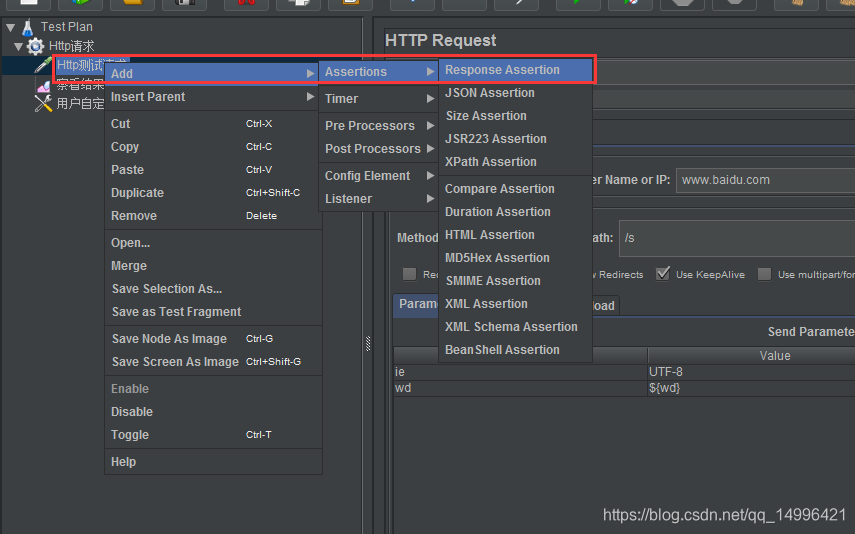Choose Save Selection As... menu entry
The height and width of the screenshot is (534, 855).
tap(212, 289)
